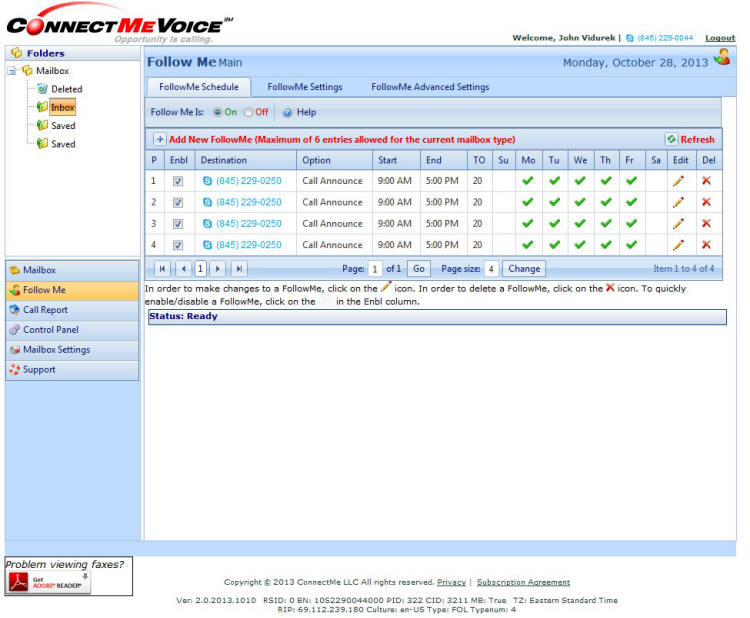Viewport: 750px width, 618px height.
Task: Edit FollowMe entry in row 2
Action: pos(678,202)
